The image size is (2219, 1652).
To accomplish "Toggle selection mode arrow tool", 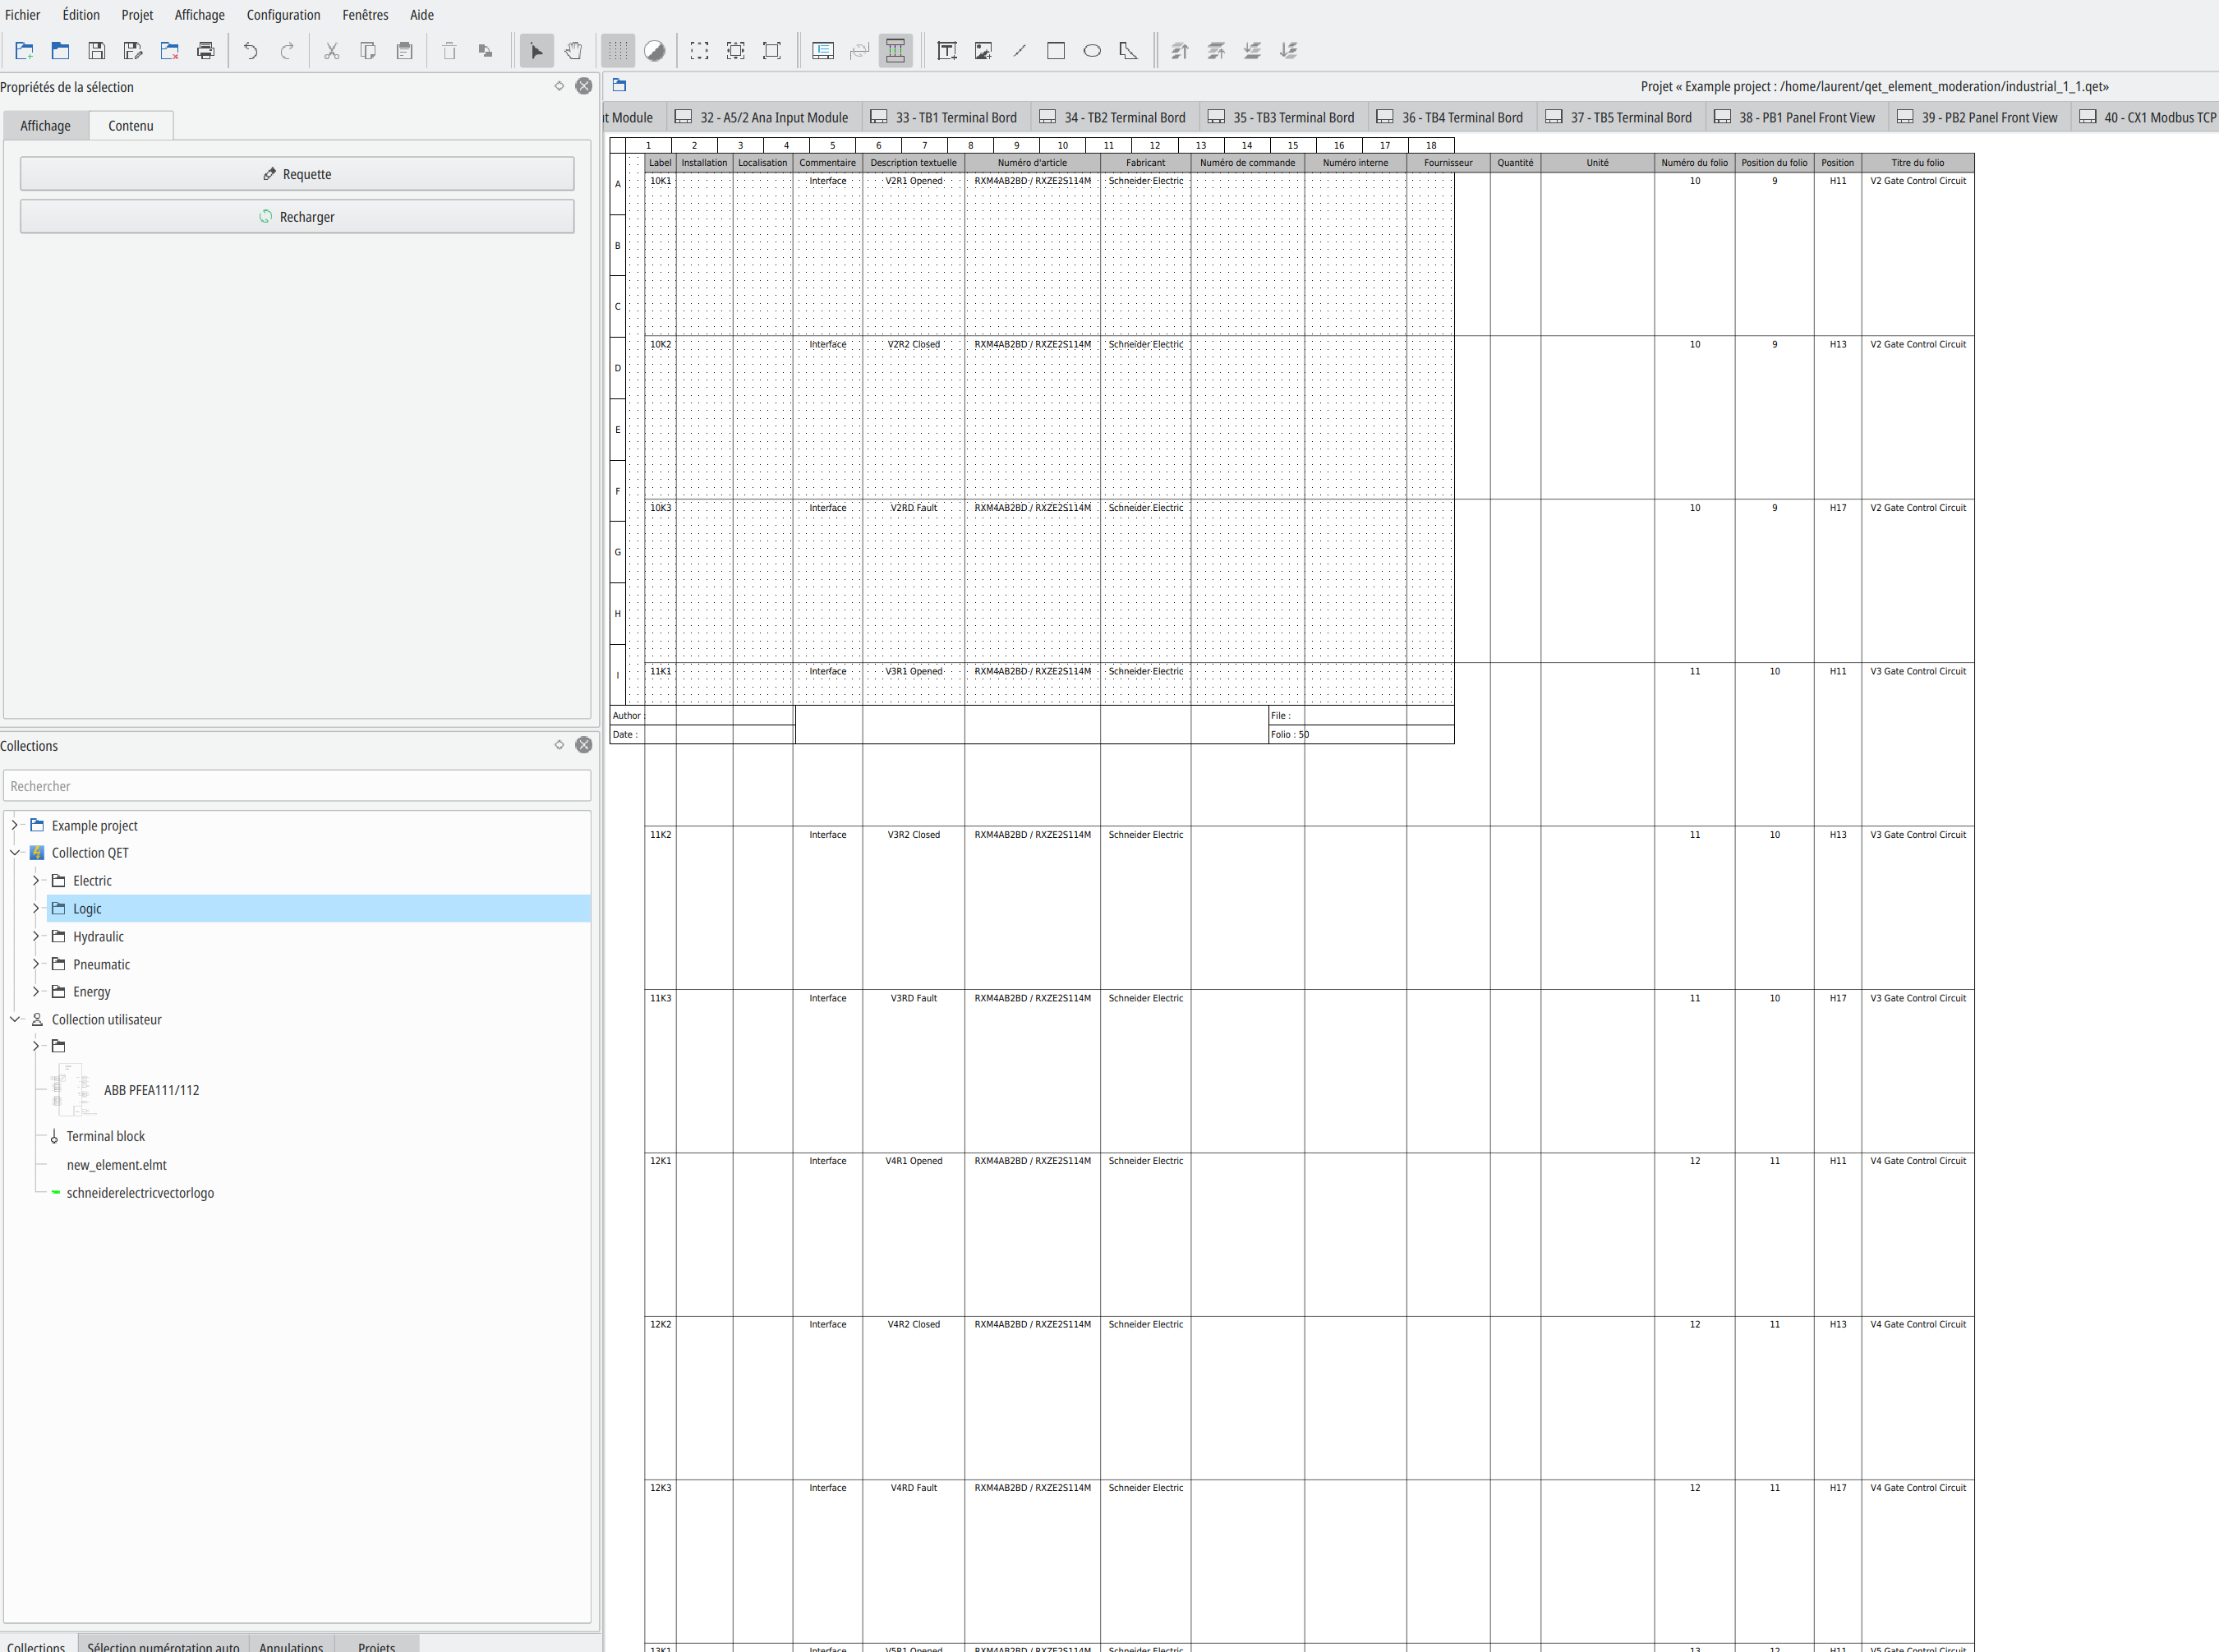I will [537, 50].
